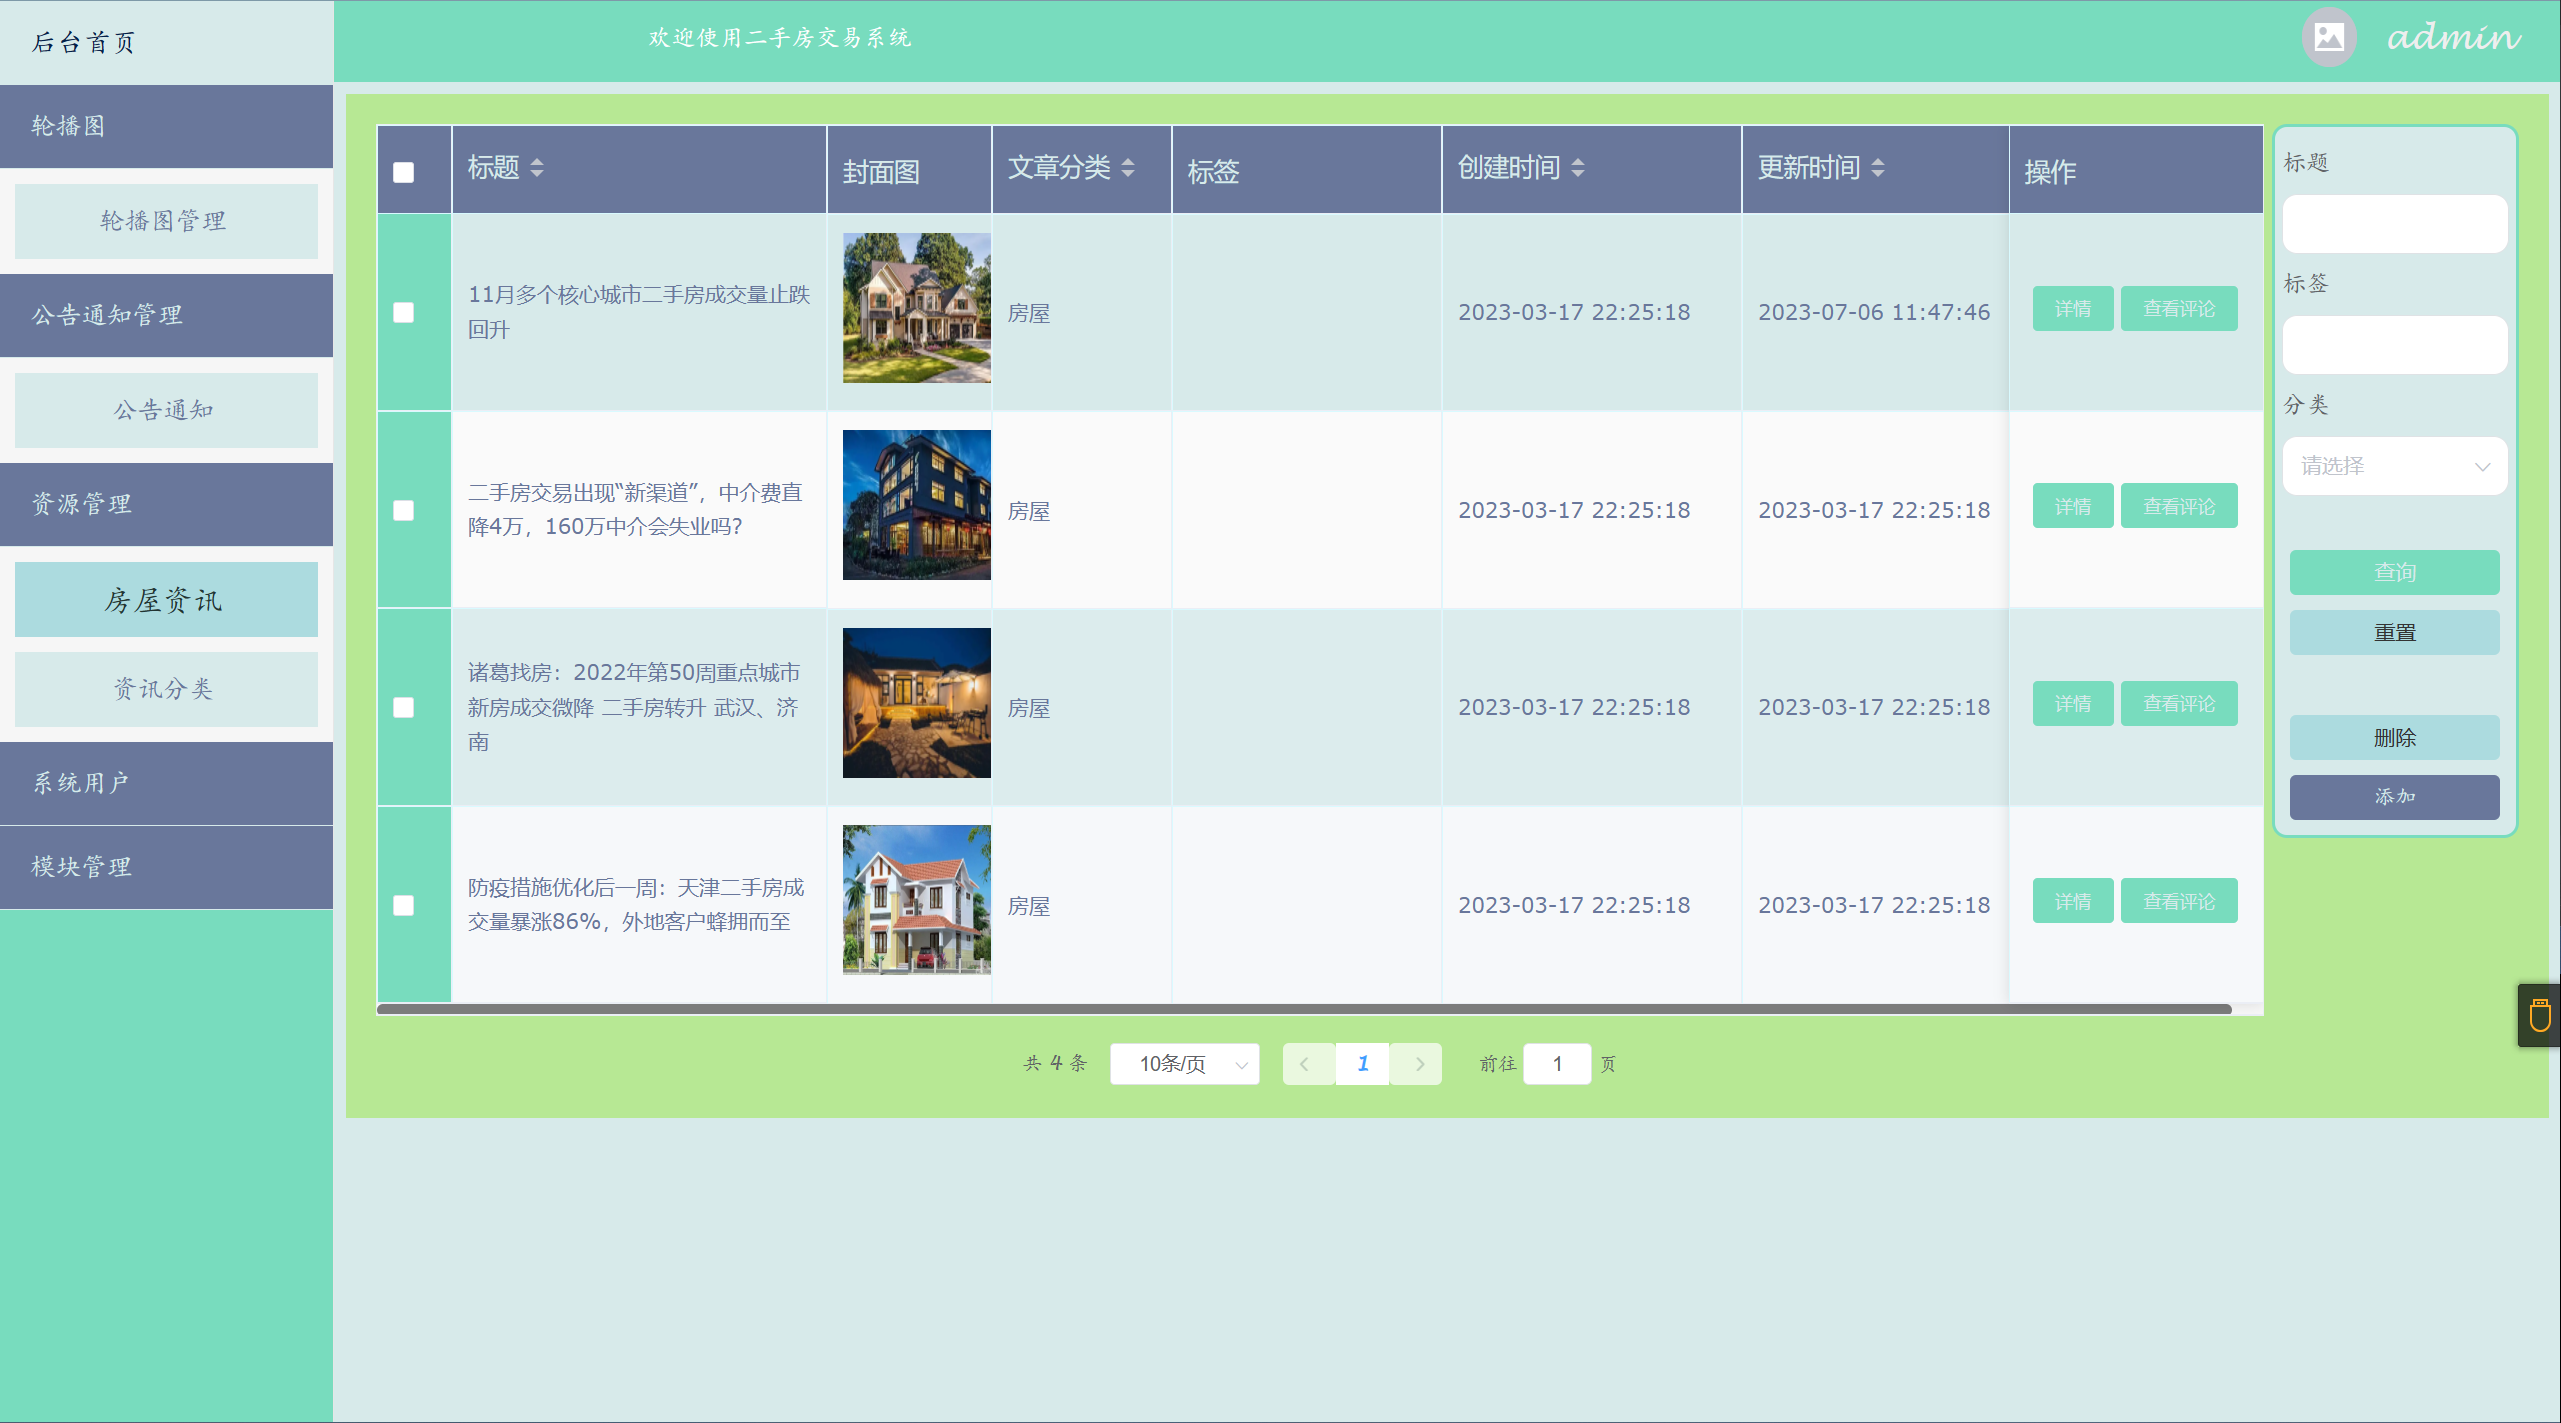Open the 分类 请选择 dropdown
Screen dimensions: 2561x1423
2394,466
